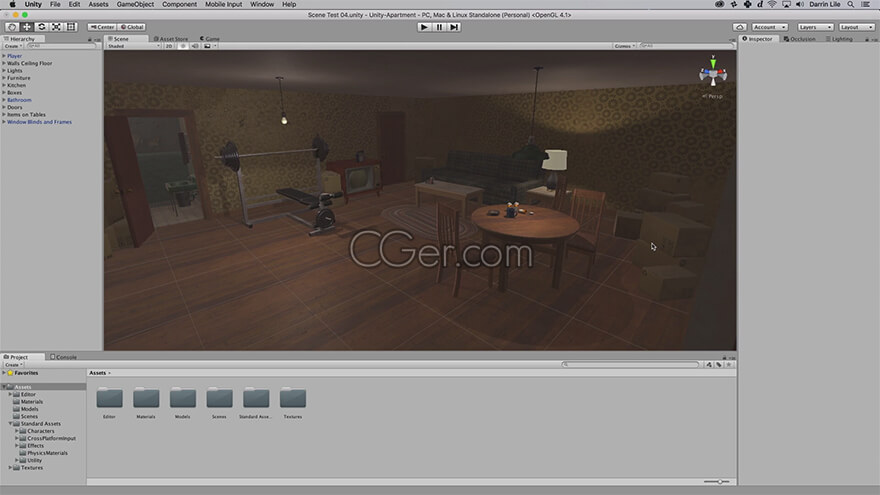The image size is (880, 495).
Task: Switch to the Occlusion tab
Action: [x=800, y=39]
